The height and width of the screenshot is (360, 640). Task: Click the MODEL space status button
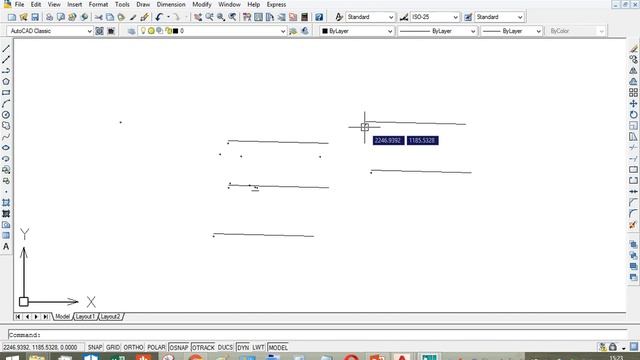(278, 347)
